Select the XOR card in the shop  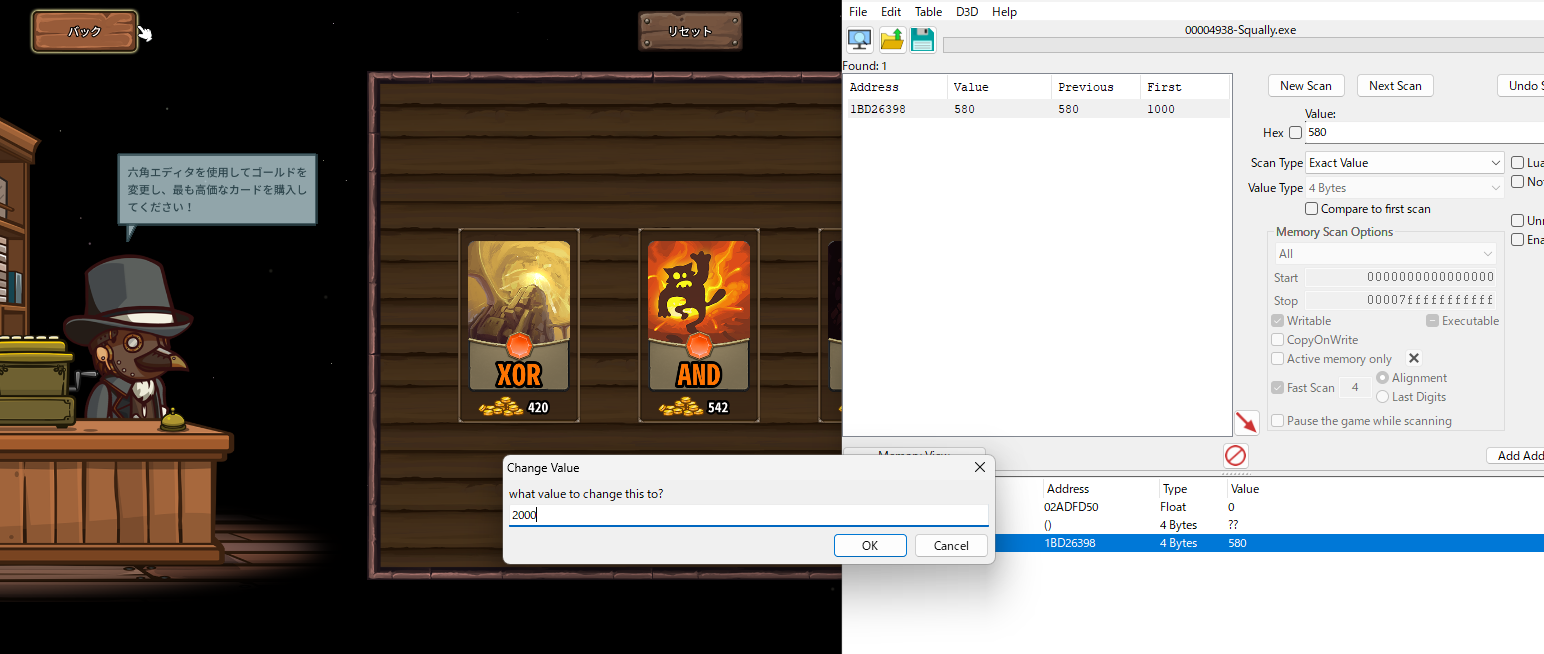519,325
